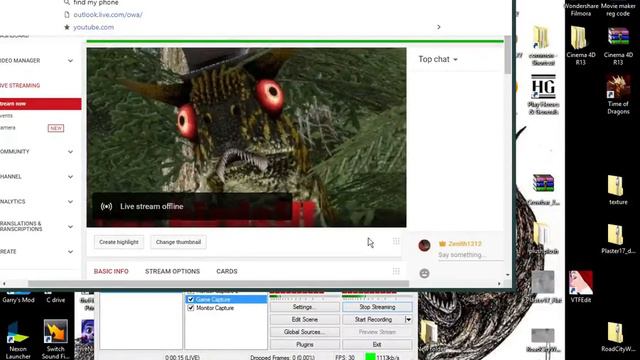Open the outlook.live.com/owa/ suggestion

point(108,15)
